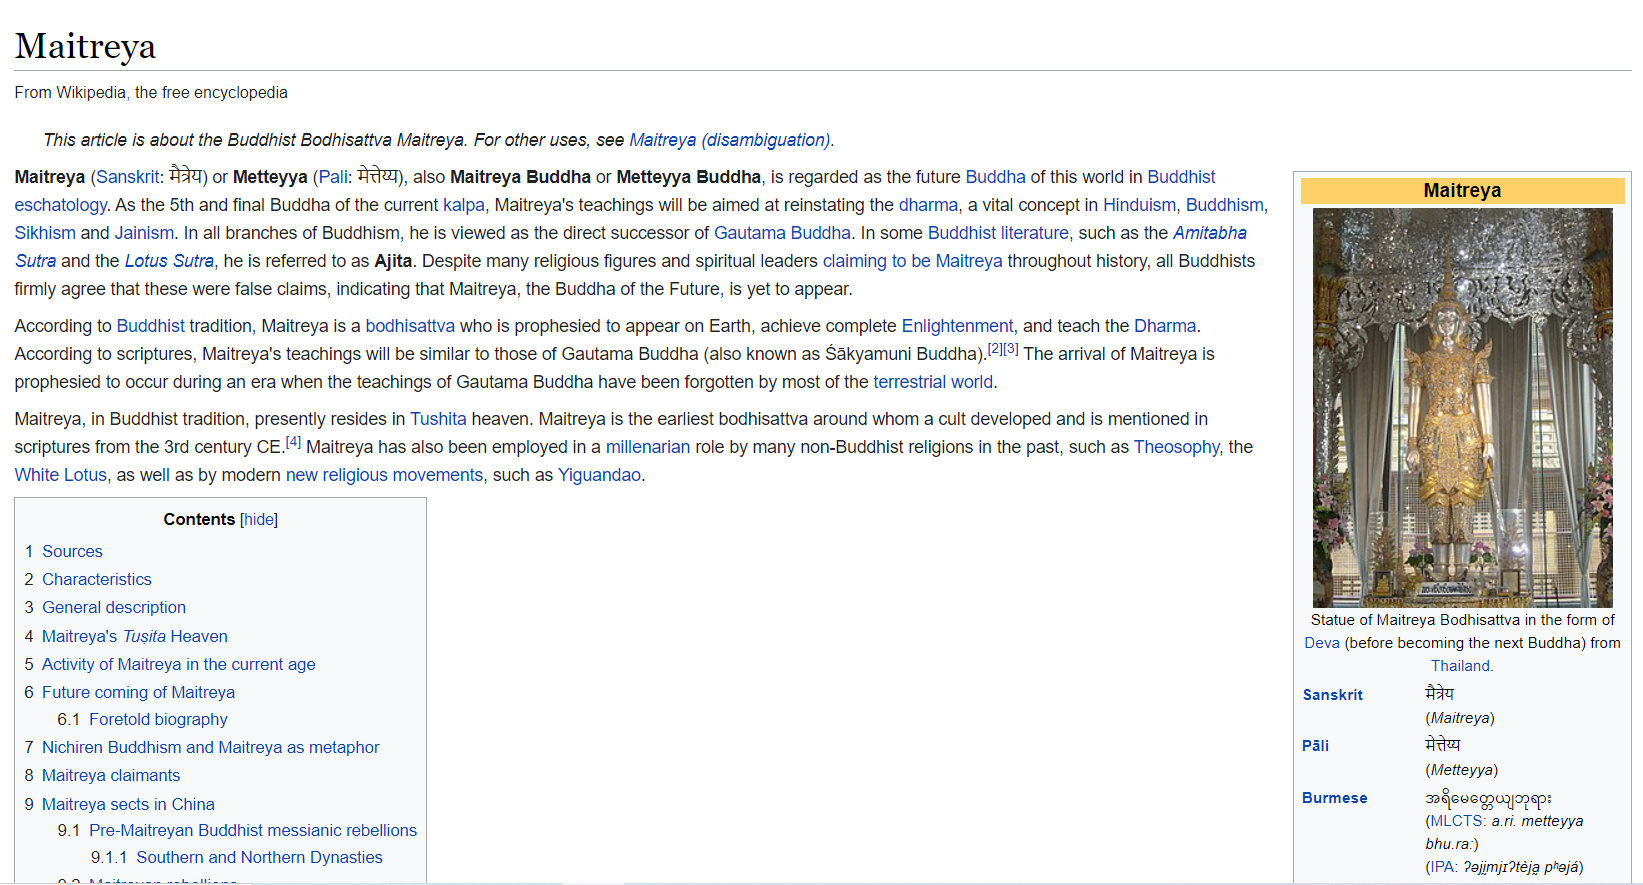Go to the kalpa article
The height and width of the screenshot is (885, 1643).
click(464, 205)
